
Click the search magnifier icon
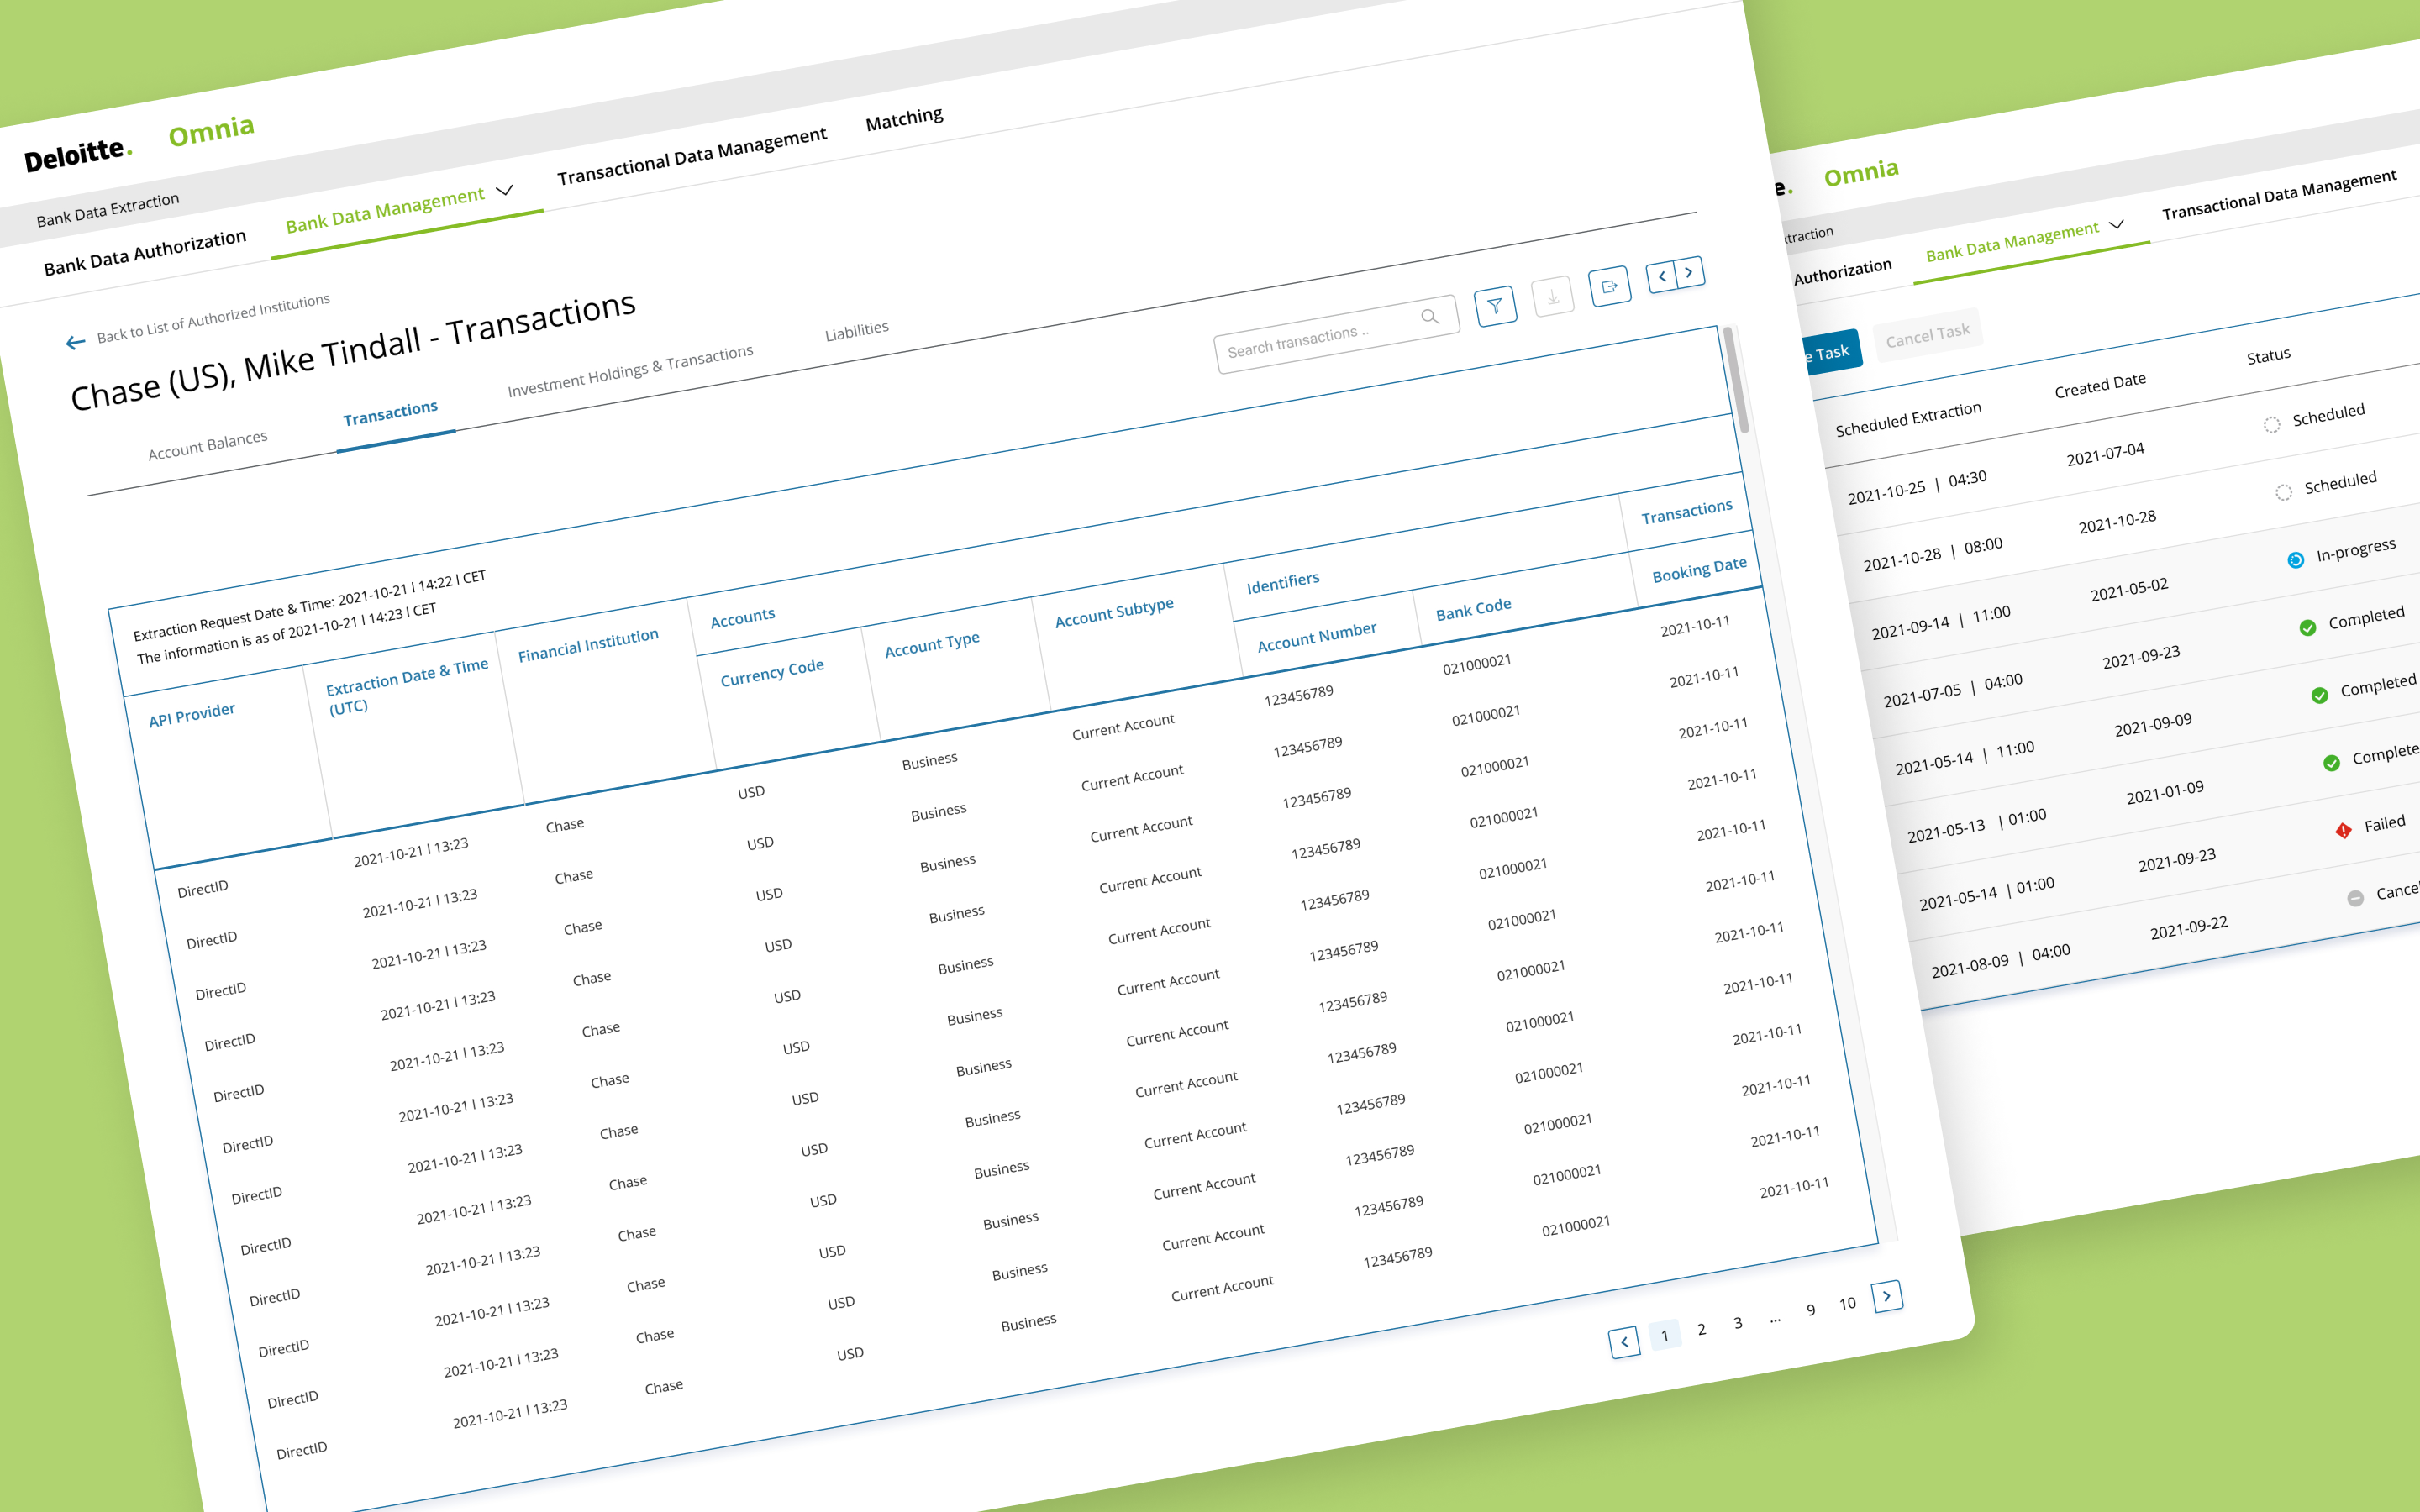click(x=1430, y=316)
